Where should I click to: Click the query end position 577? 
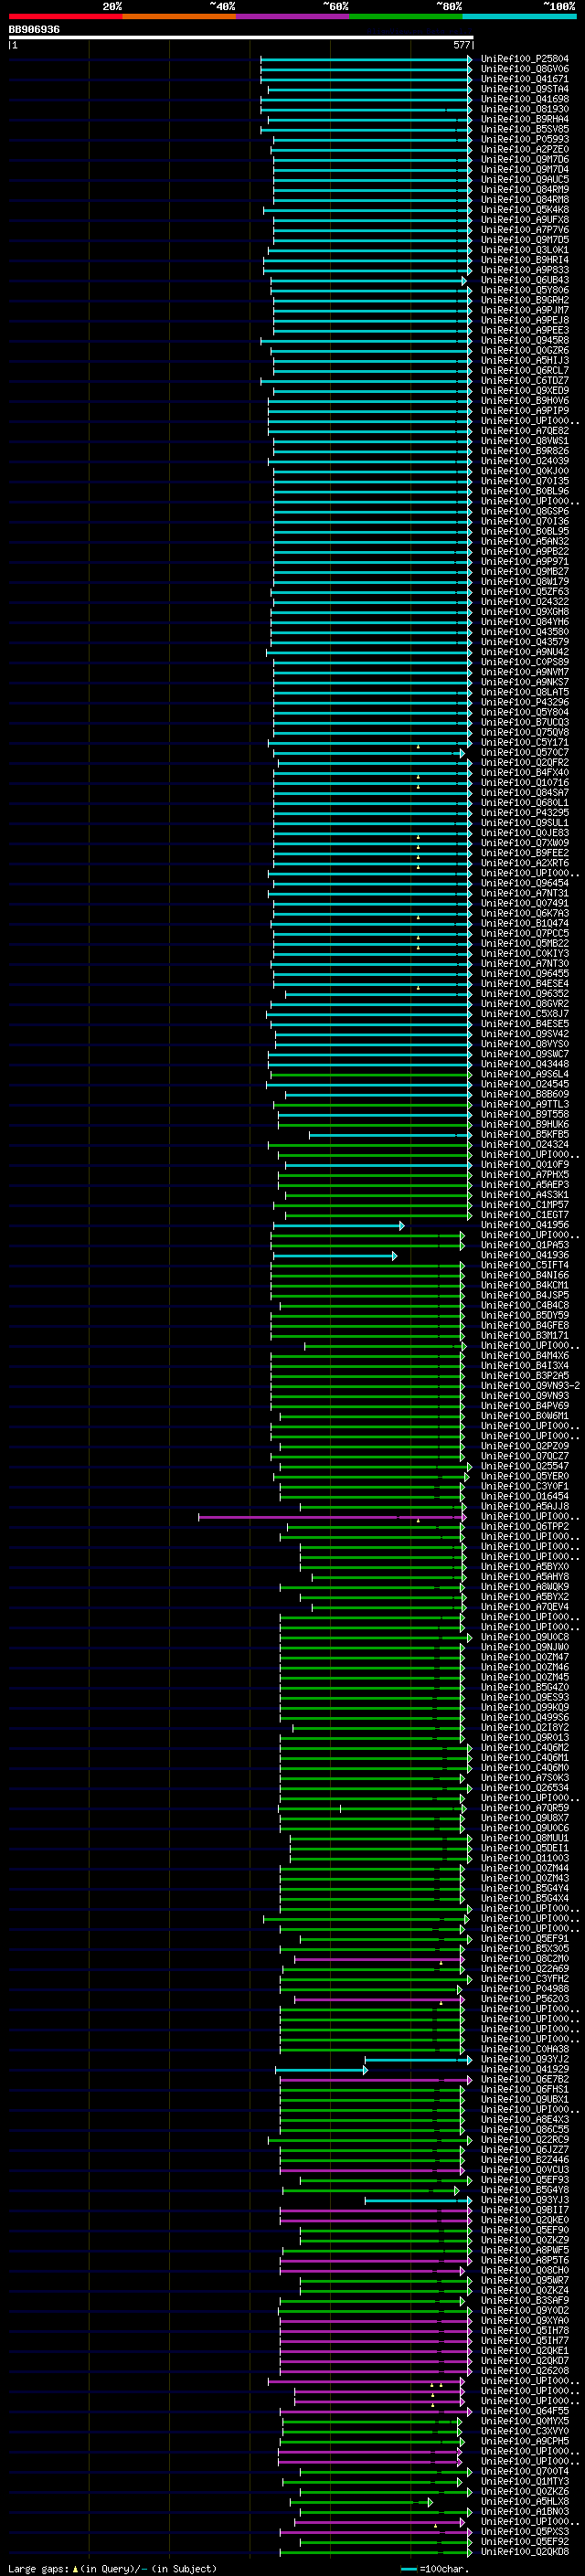(461, 45)
